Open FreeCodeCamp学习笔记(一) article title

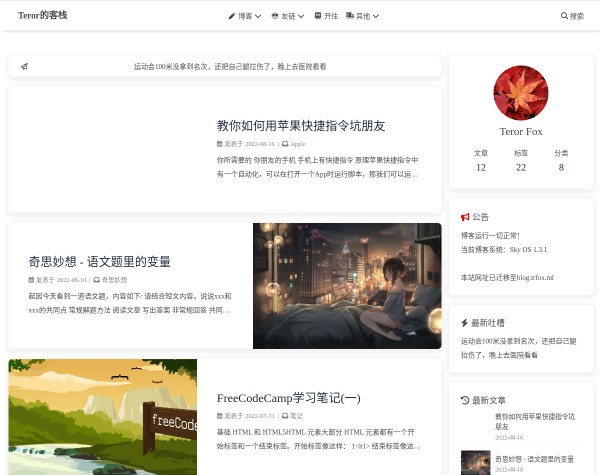pyautogui.click(x=288, y=398)
